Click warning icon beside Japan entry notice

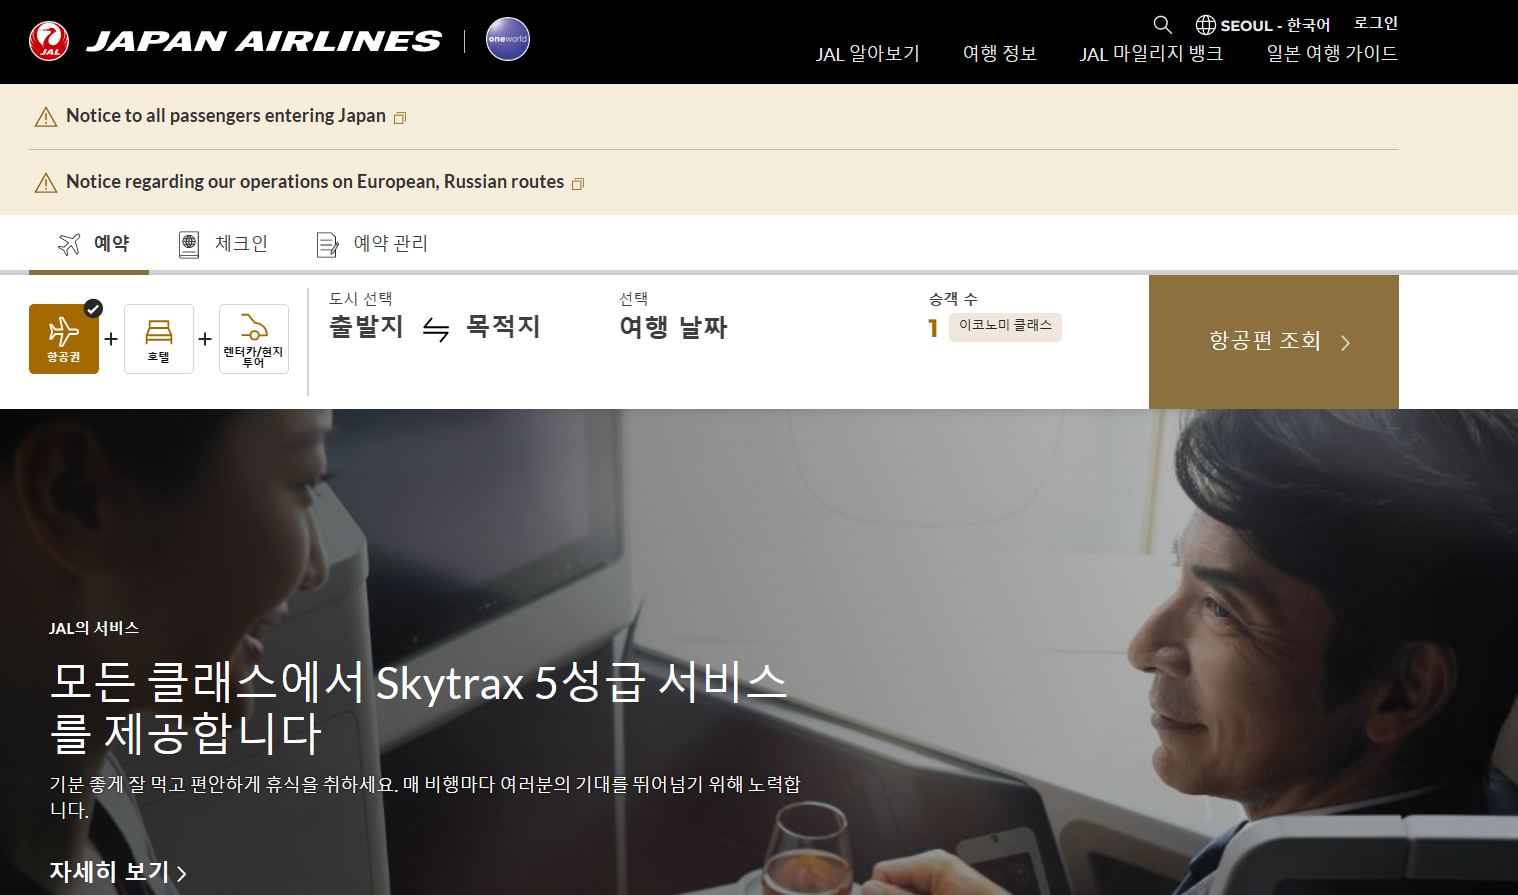point(46,117)
